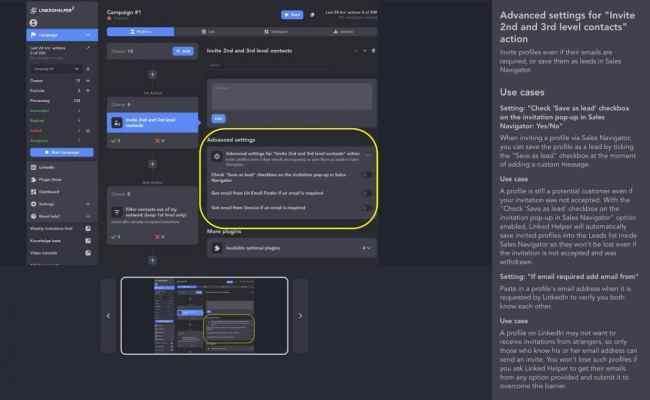
Task: Go to the previous image in the carousel
Action: coord(108,316)
